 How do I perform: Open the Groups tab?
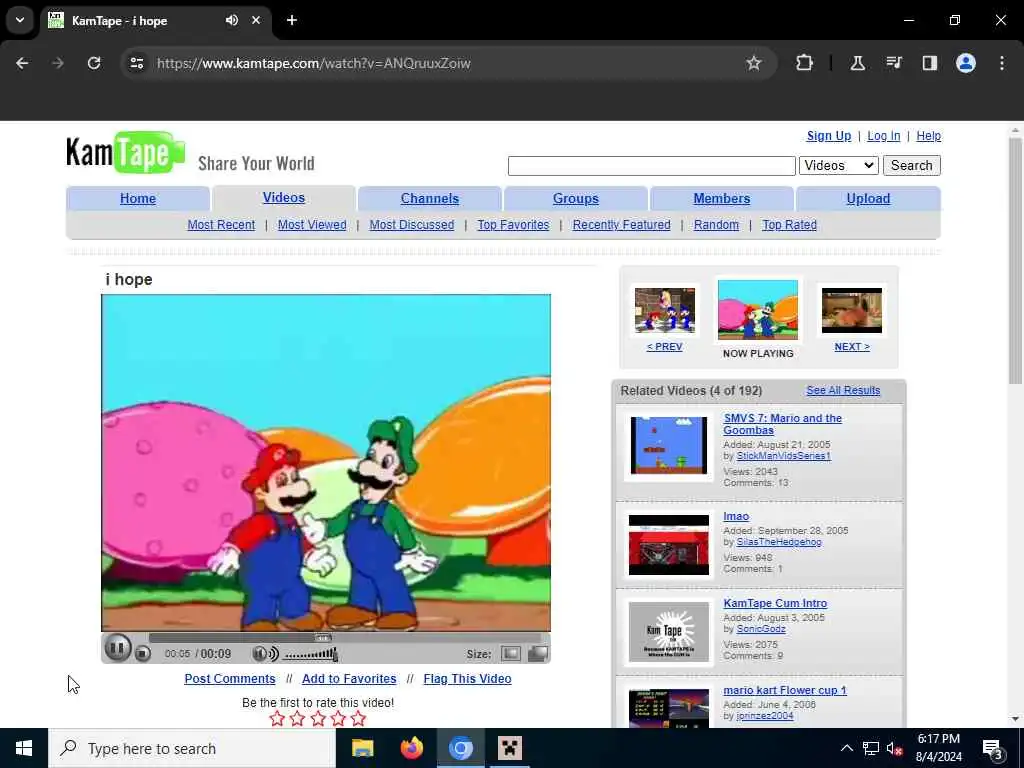click(x=575, y=199)
